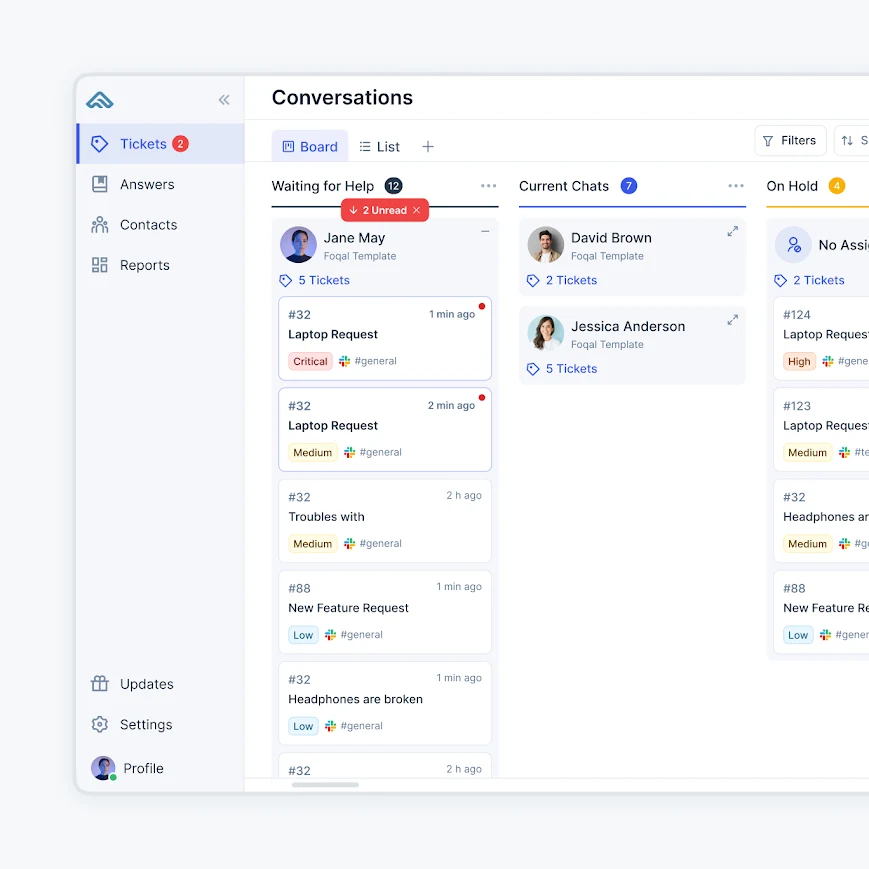Screen dimensions: 869x869
Task: Open Tickets in the sidebar
Action: [143, 144]
